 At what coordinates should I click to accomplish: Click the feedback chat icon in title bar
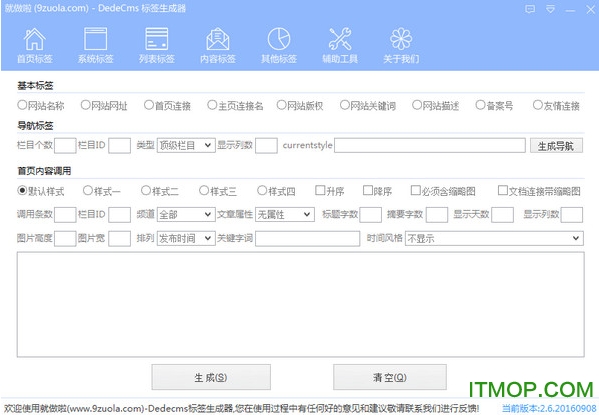click(x=530, y=9)
